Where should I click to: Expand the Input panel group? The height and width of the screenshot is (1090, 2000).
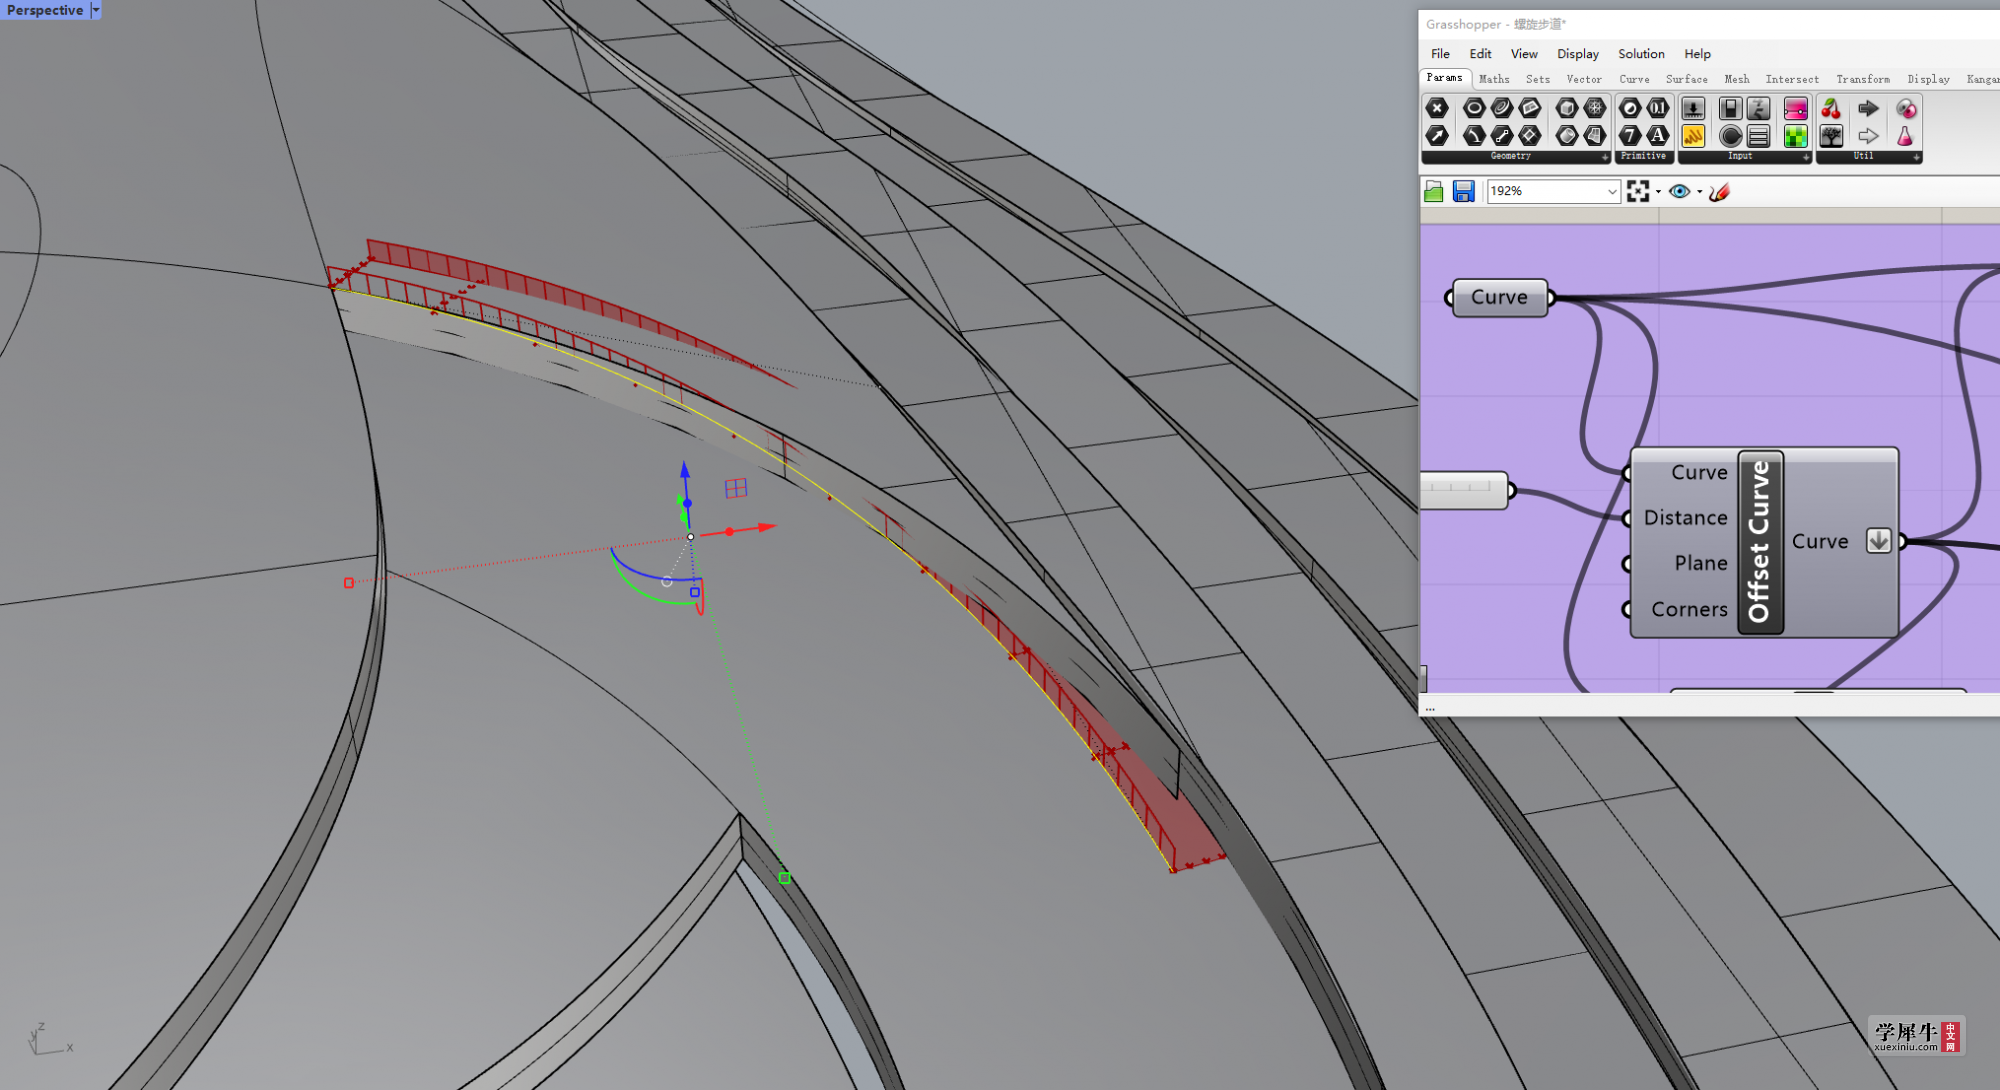point(1806,157)
